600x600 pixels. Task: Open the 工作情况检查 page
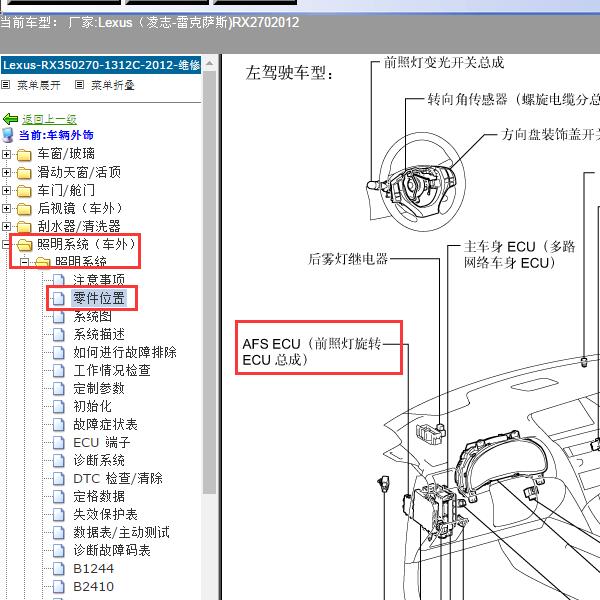[x=112, y=370]
